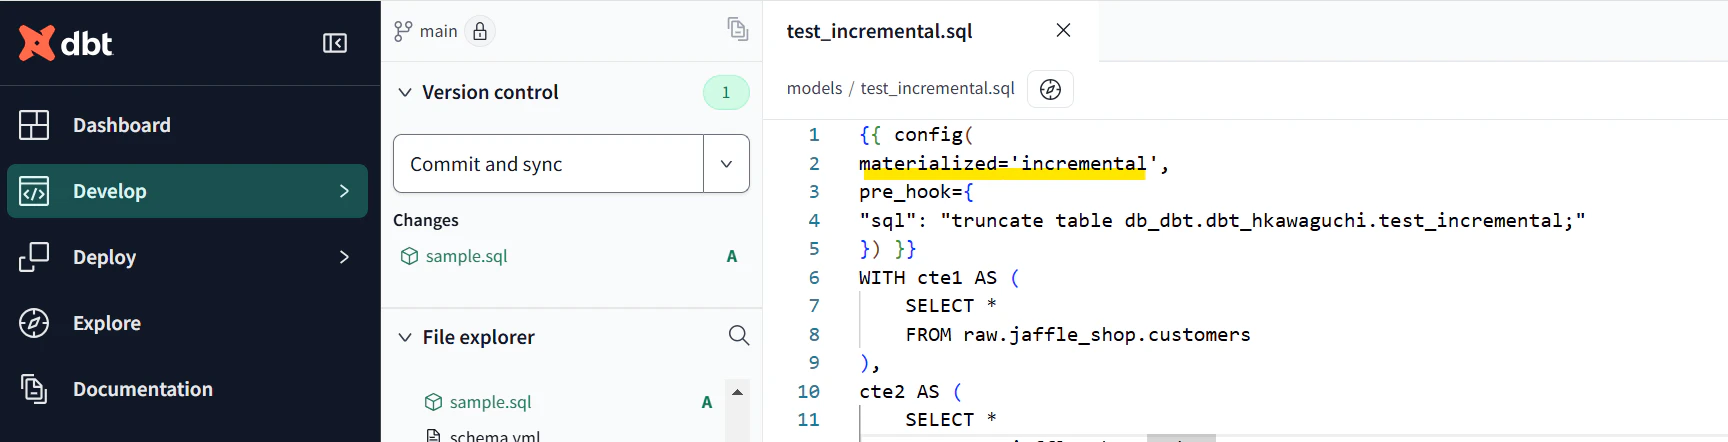Click the dbt logo
The width and height of the screenshot is (1728, 442).
tap(66, 43)
